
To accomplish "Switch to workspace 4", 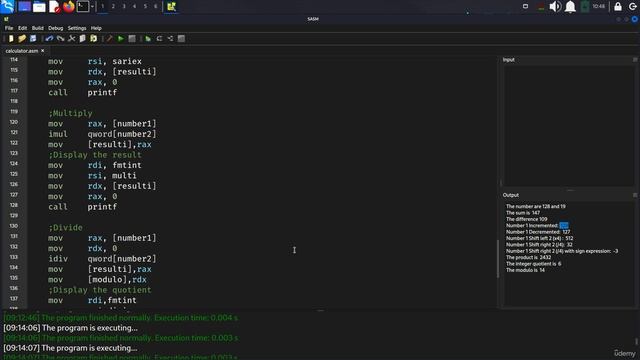I will [134, 6].
